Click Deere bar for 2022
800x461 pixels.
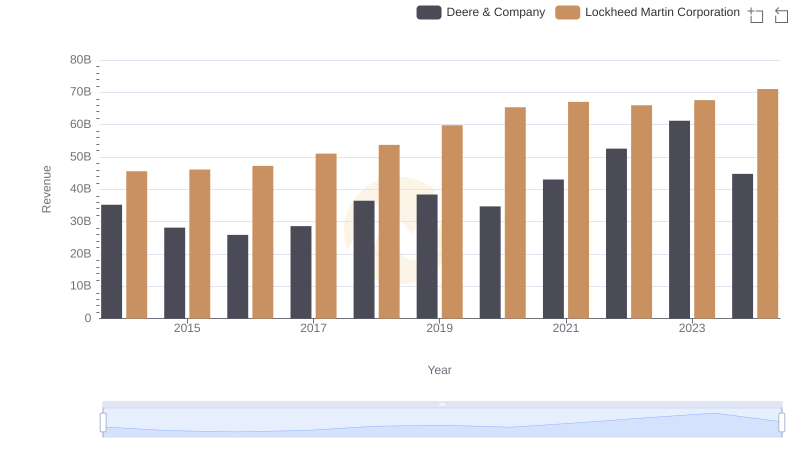616,234
